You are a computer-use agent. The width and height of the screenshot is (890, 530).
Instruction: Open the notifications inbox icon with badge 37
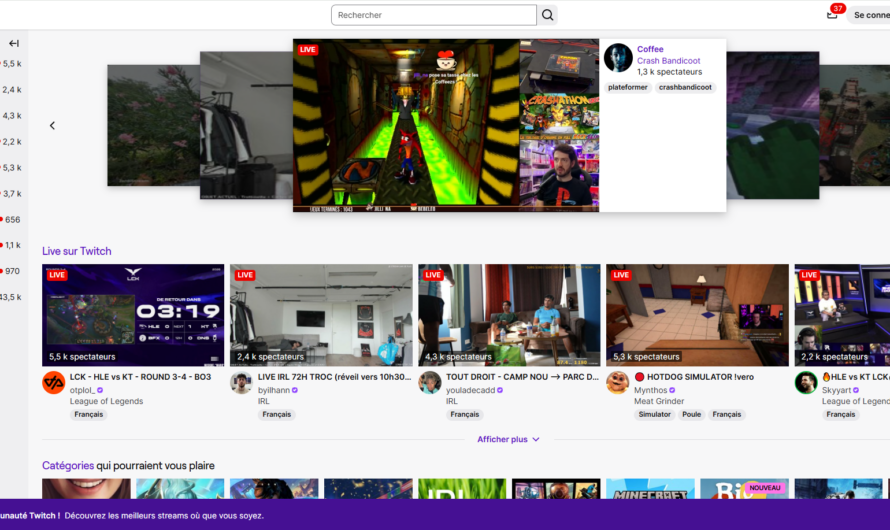coord(832,15)
